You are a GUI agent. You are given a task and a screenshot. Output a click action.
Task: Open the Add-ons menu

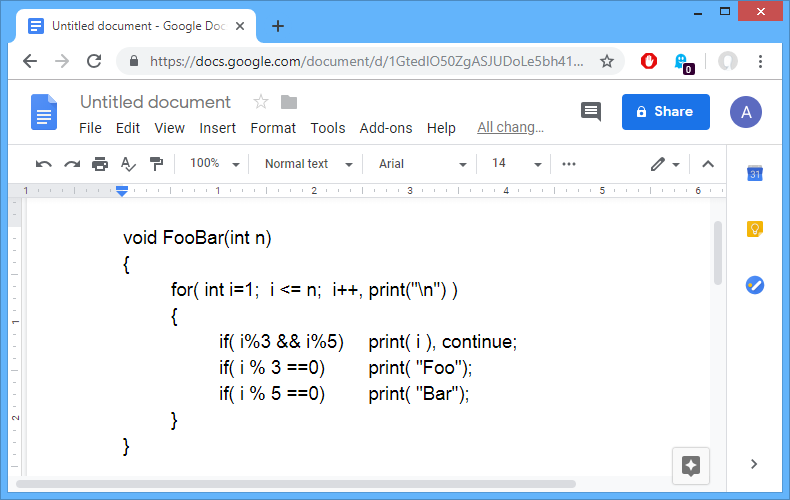(385, 128)
